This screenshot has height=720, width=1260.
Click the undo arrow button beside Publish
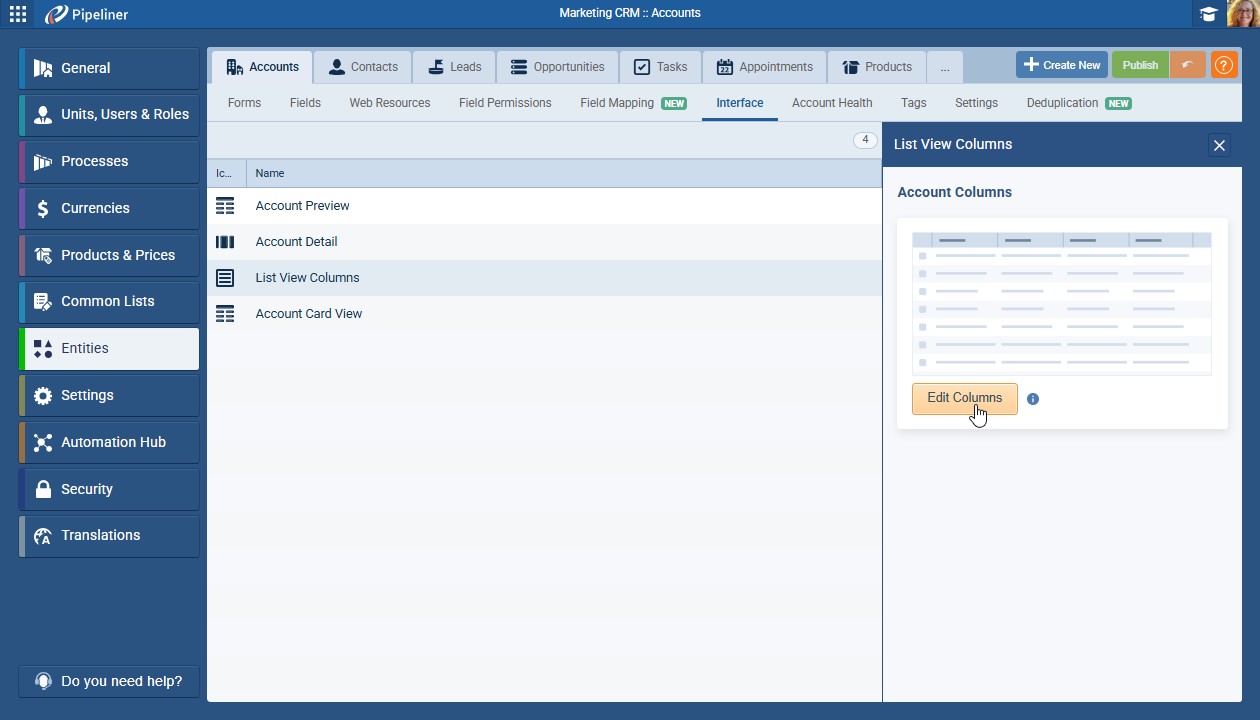1187,65
